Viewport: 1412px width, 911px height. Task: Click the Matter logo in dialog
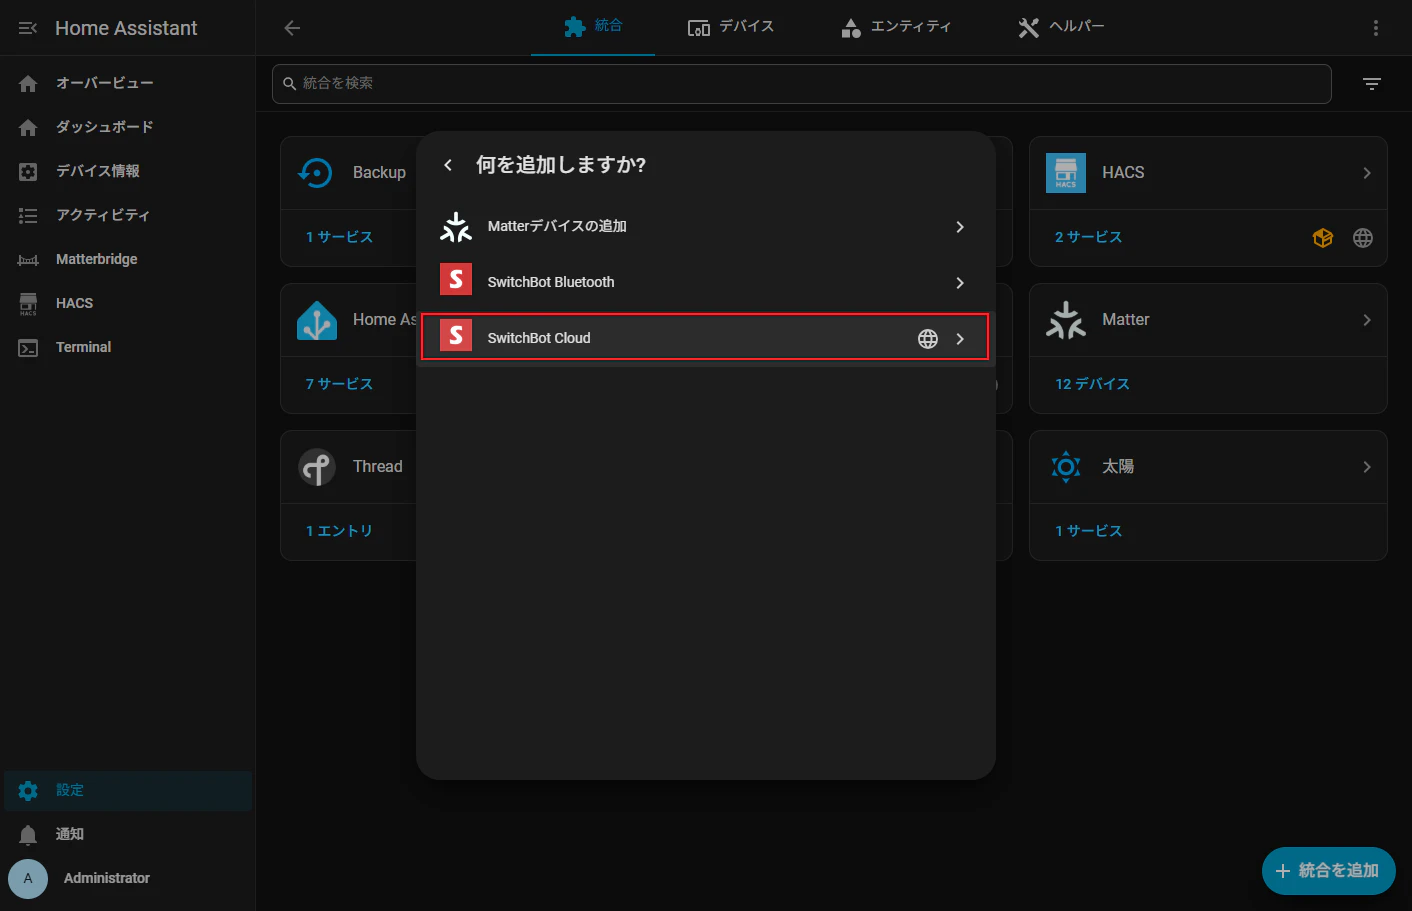tap(456, 227)
